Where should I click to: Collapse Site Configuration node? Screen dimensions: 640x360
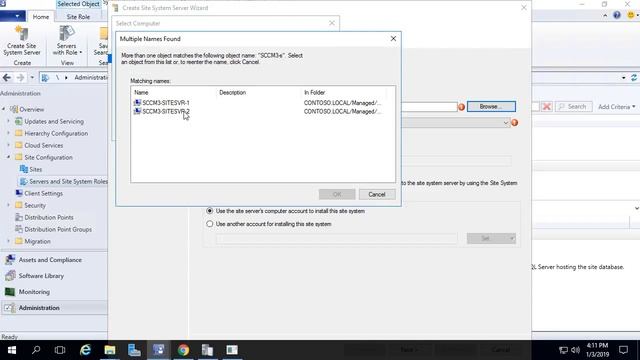[x=8, y=157]
